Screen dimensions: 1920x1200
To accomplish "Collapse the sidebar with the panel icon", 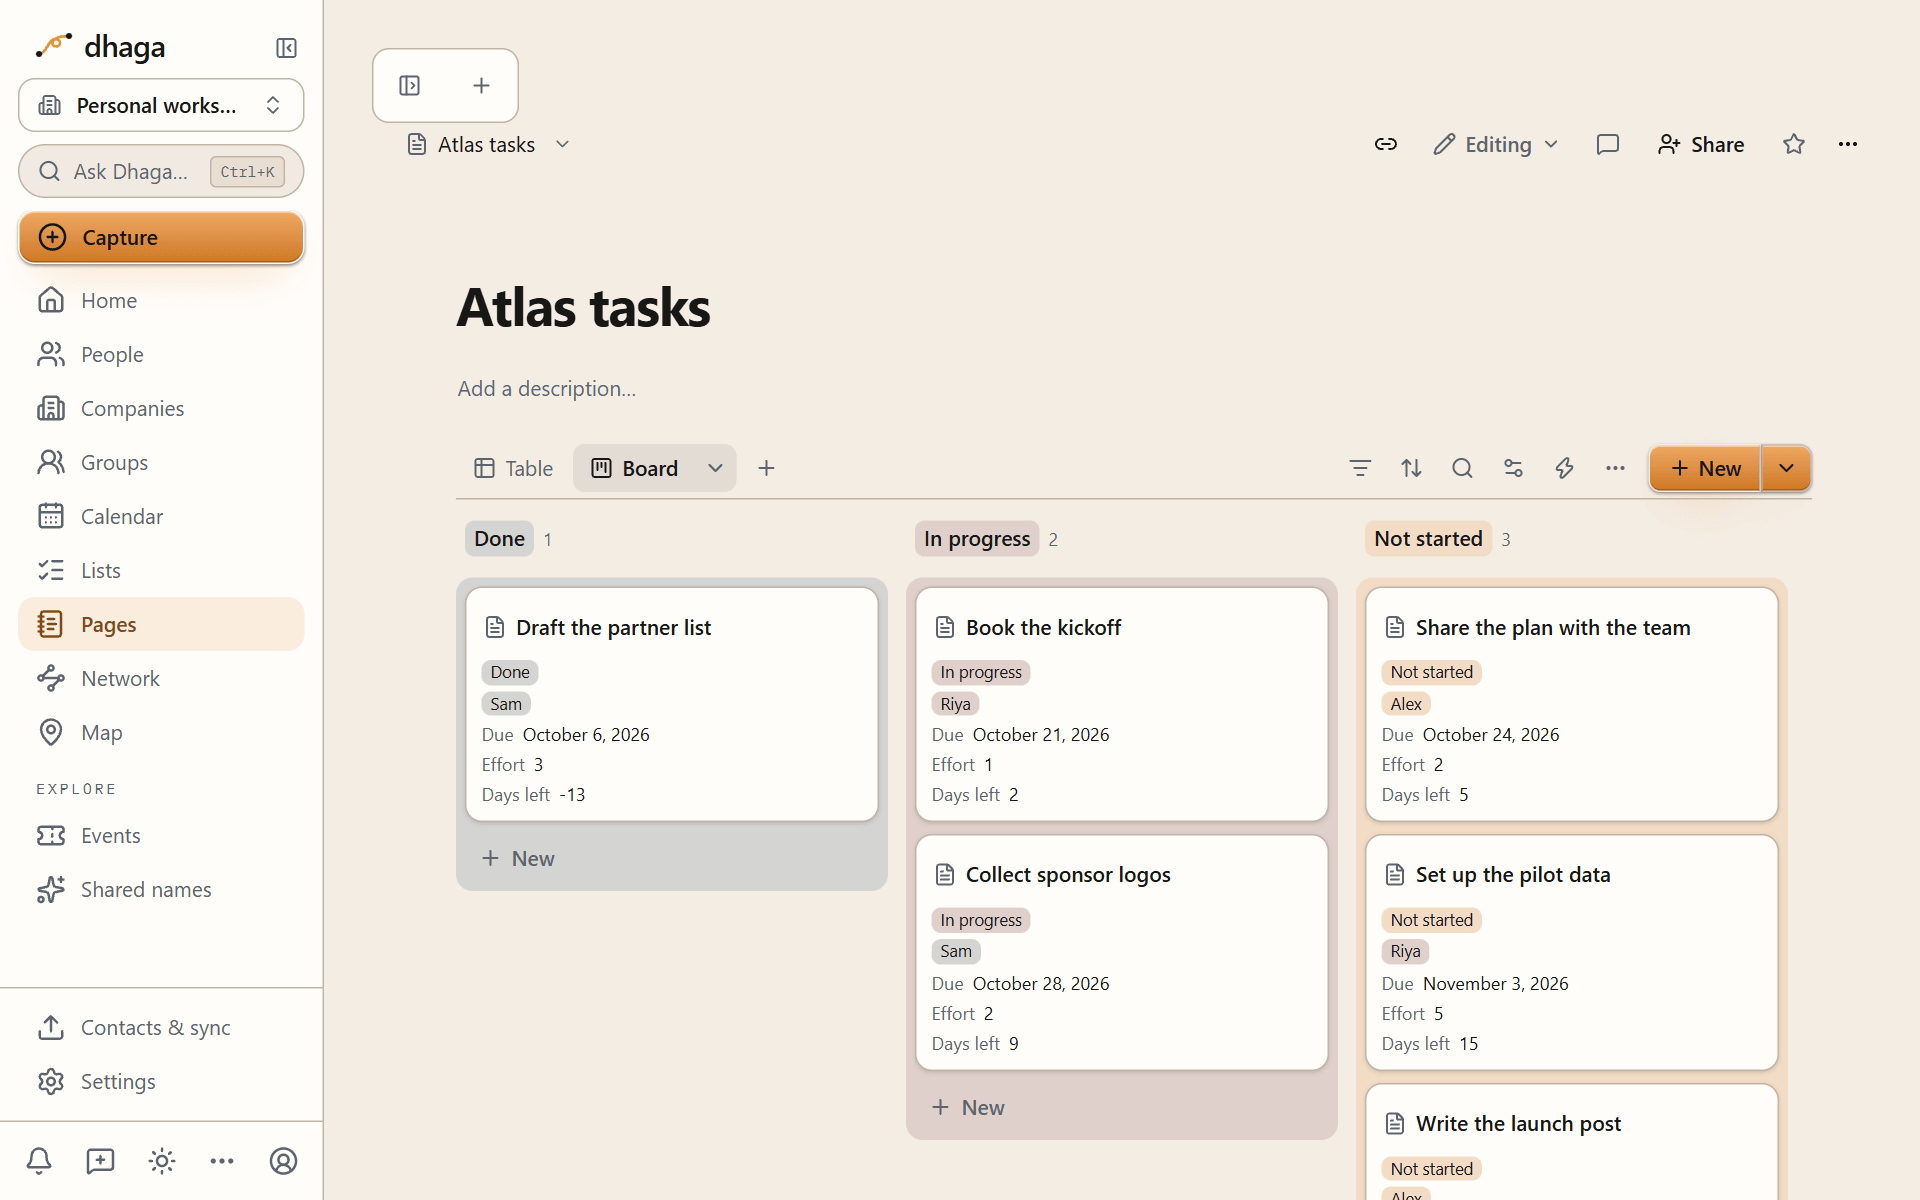I will (x=286, y=48).
